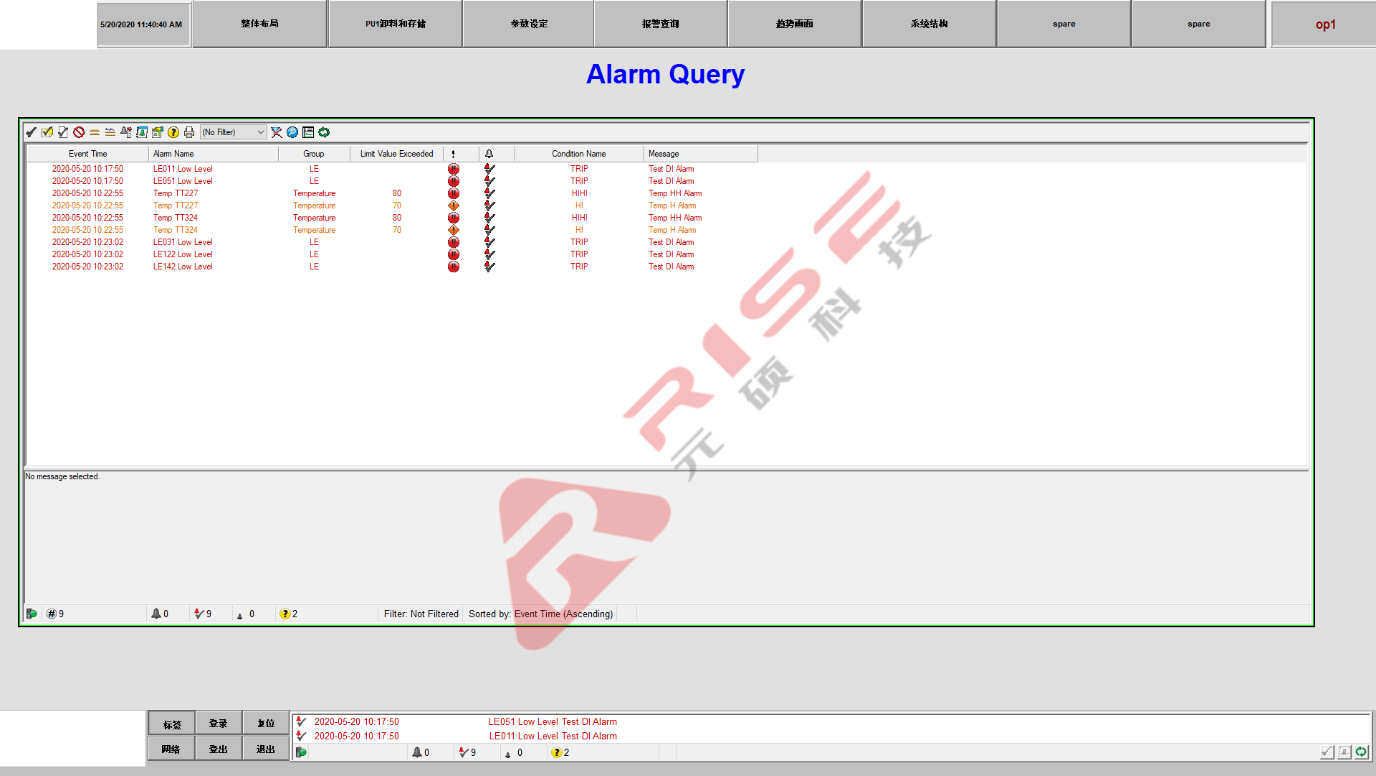Click the black list view toolbar icon
The height and width of the screenshot is (776, 1376).
pyautogui.click(x=308, y=132)
